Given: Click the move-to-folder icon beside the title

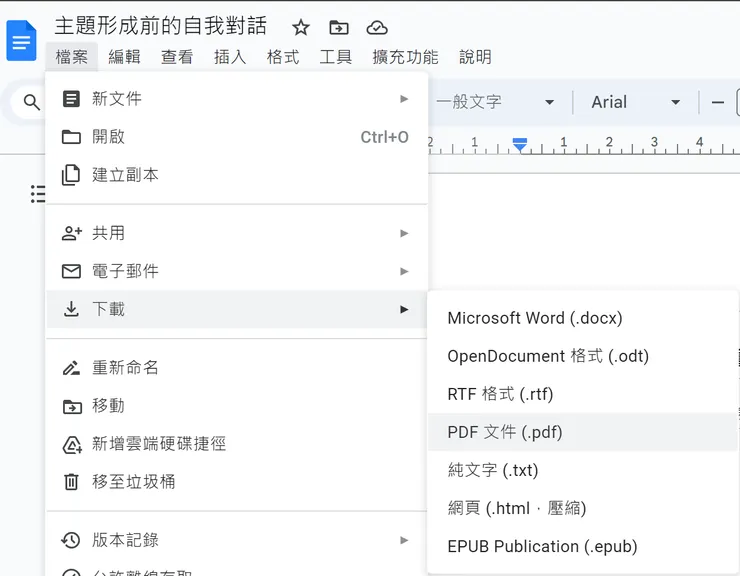Looking at the screenshot, I should (x=339, y=28).
